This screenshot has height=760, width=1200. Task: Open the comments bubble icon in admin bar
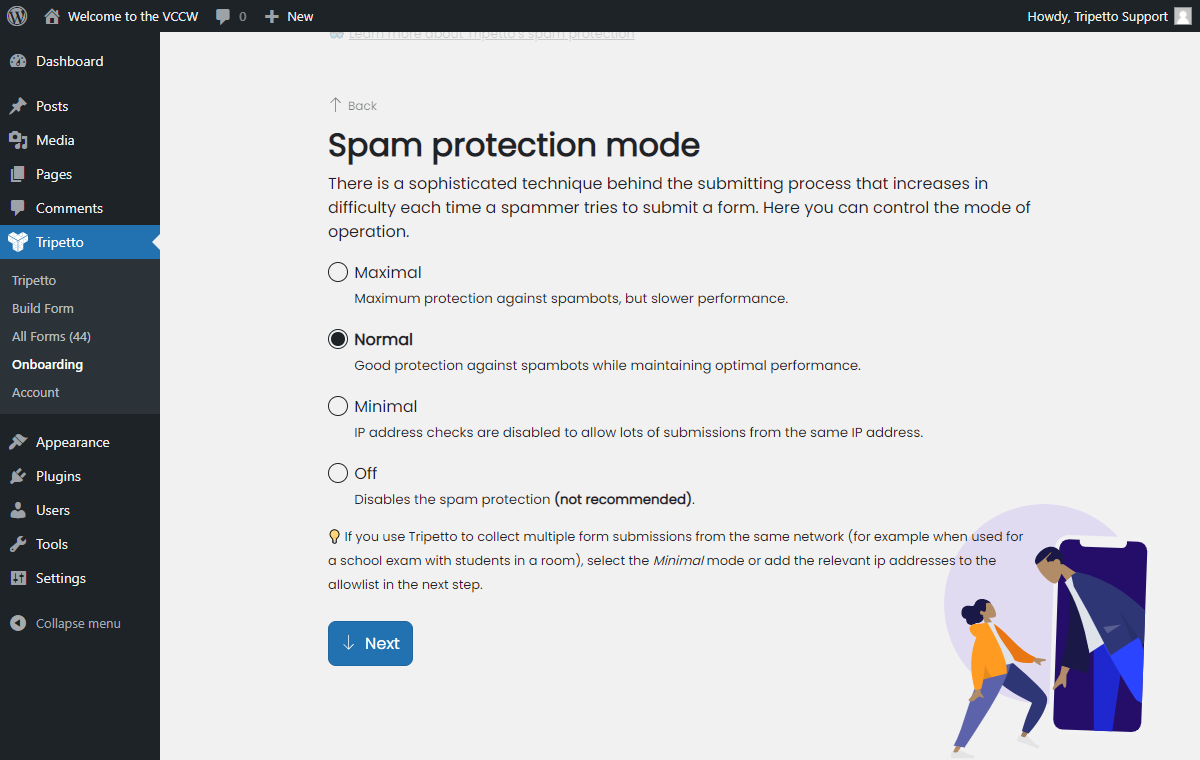[x=223, y=16]
